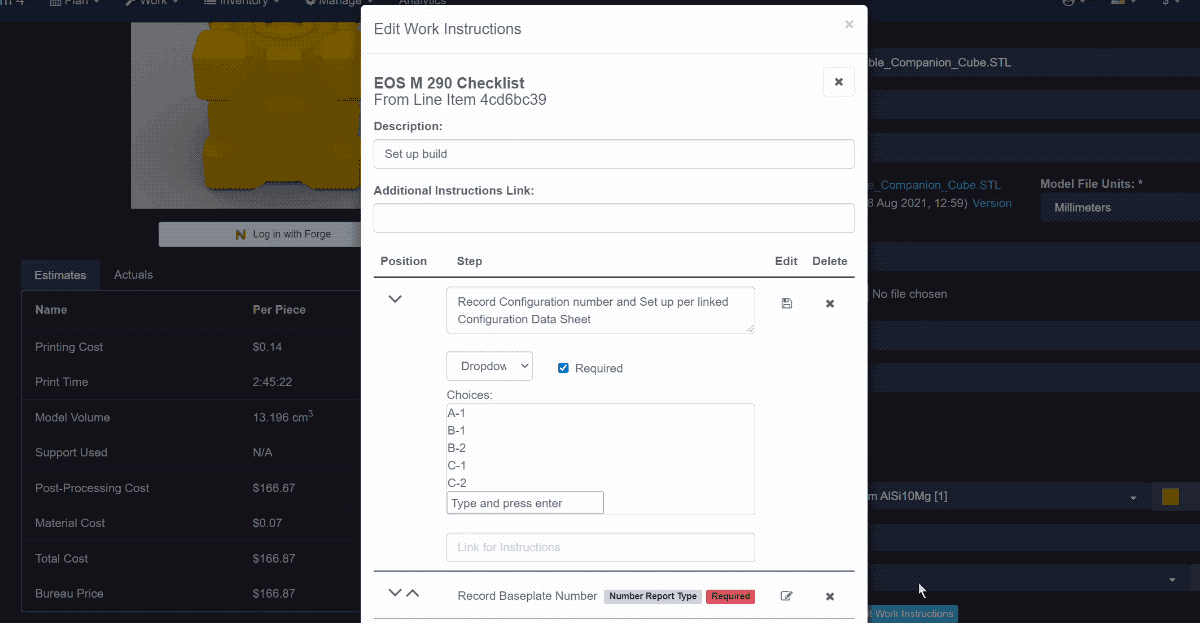
Task: Click the Link for Instructions field
Action: [x=600, y=547]
